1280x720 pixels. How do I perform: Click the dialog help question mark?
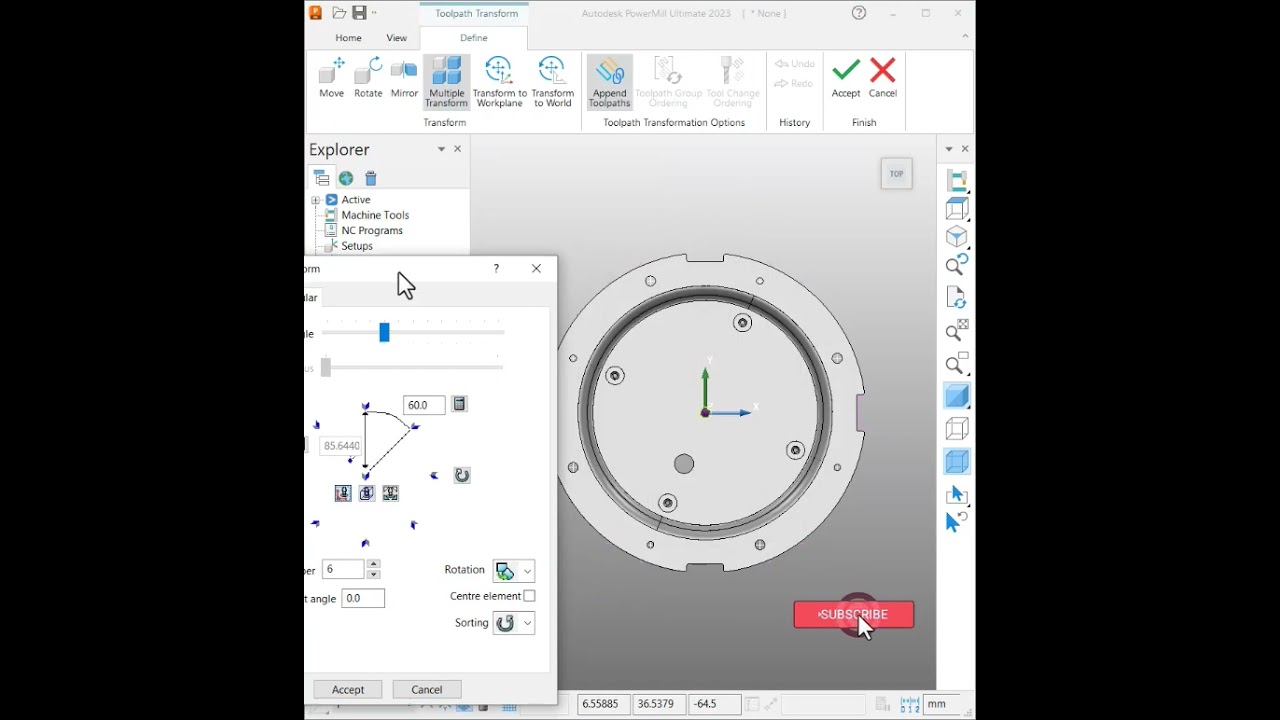pos(496,268)
